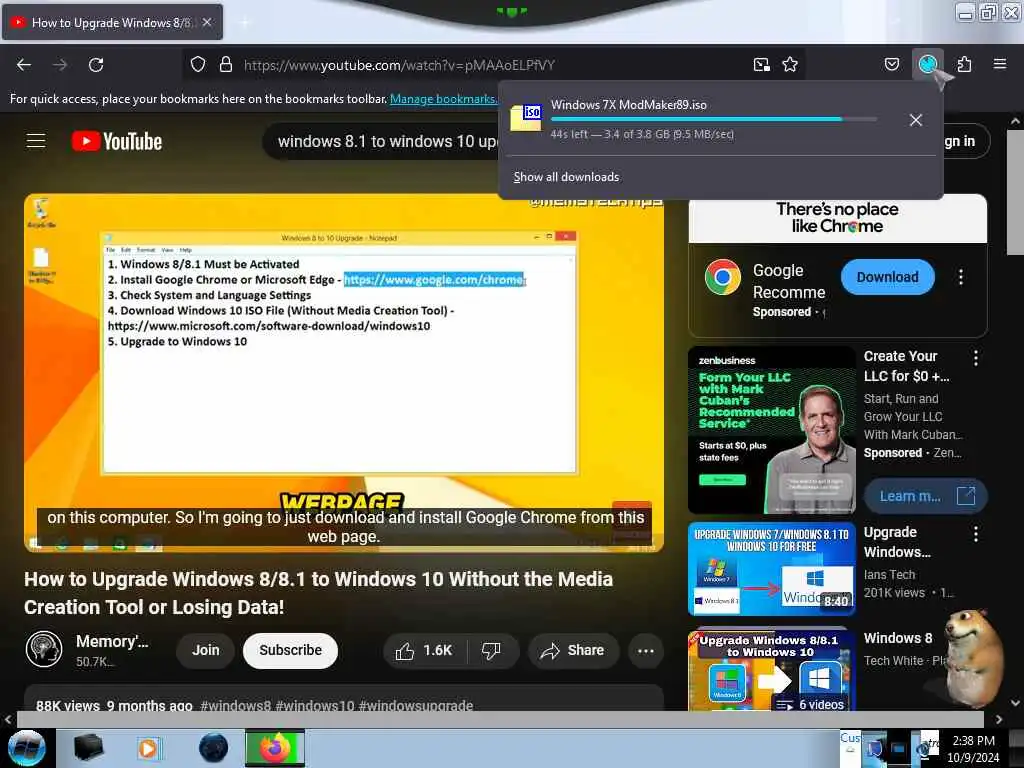Open Ians Tech upgrade video thumbnail
Screen dimensions: 1024x768
(772, 569)
